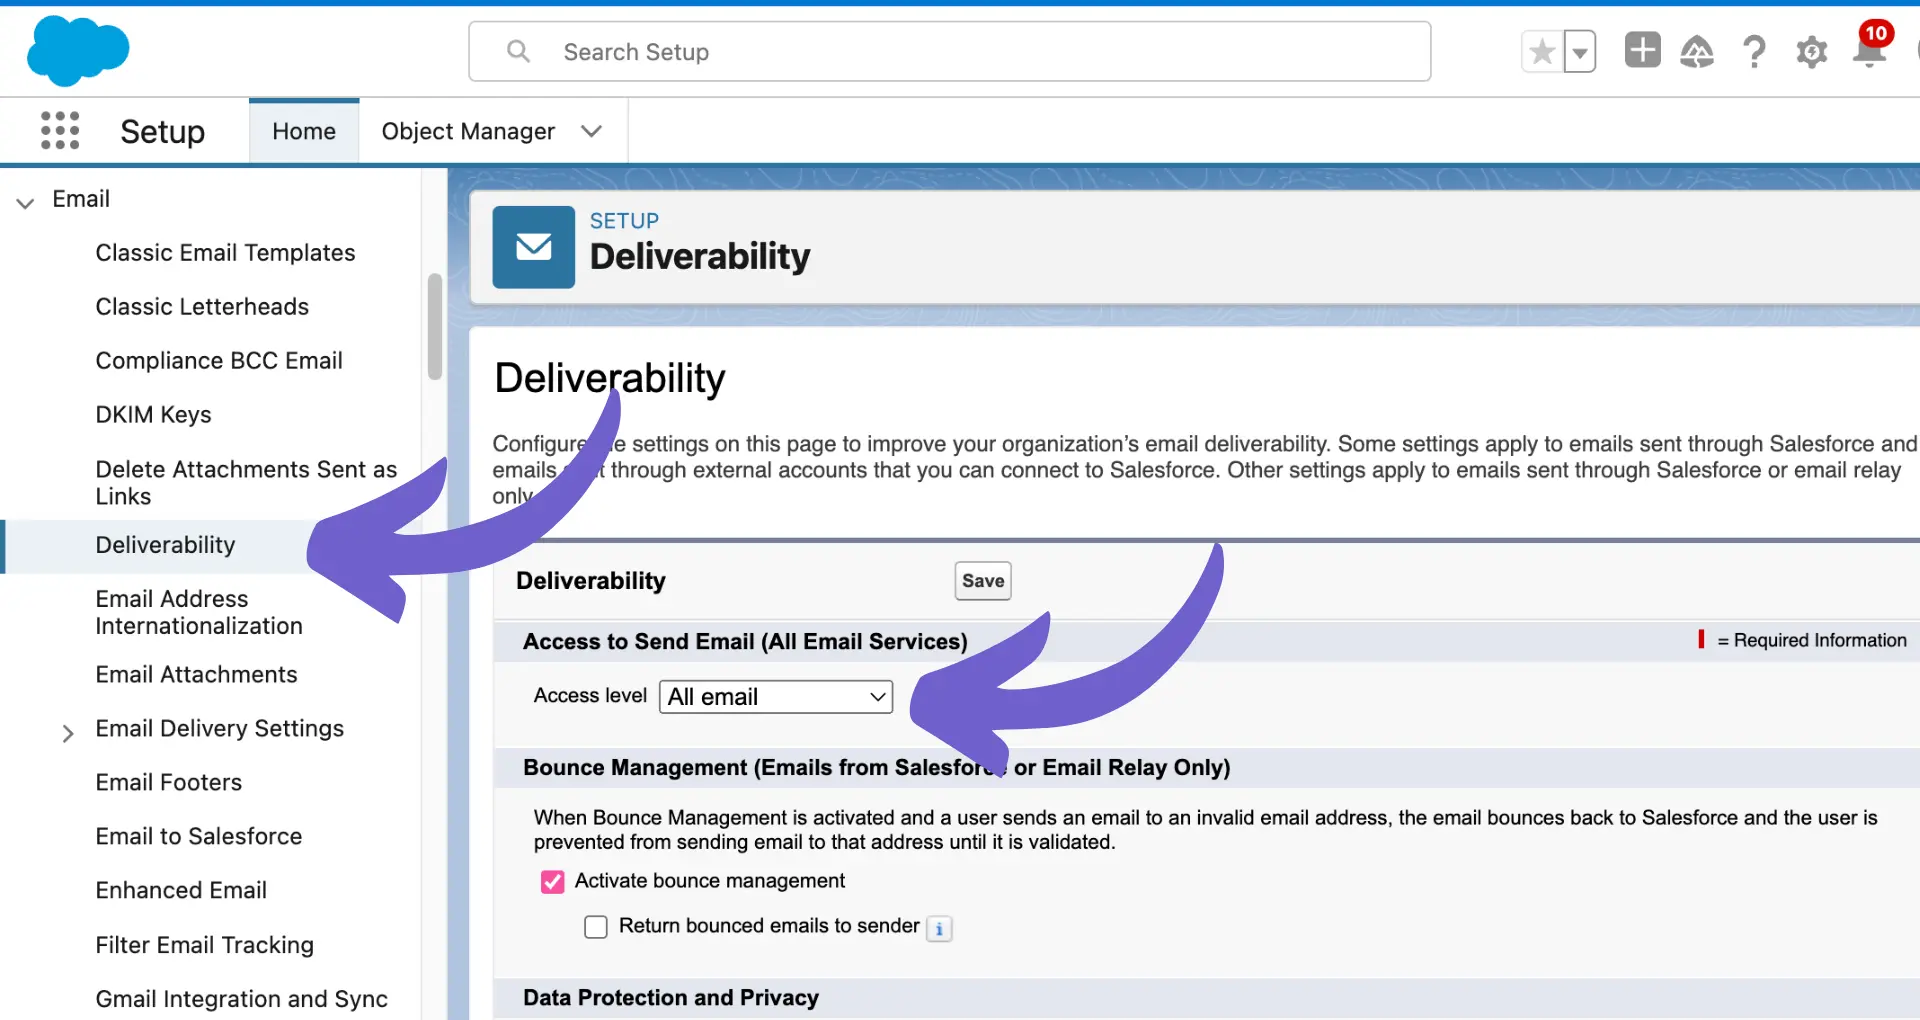This screenshot has height=1020, width=1920.
Task: Open Email Address Internationalization
Action: click(x=199, y=612)
